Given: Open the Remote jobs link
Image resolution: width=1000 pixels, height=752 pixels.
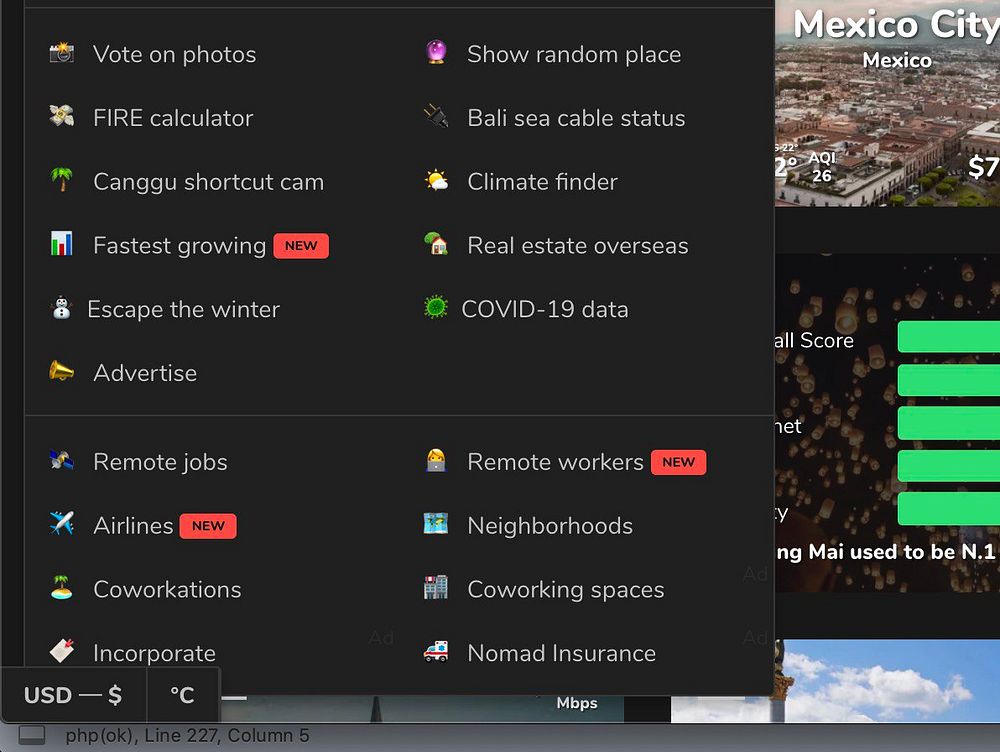Looking at the screenshot, I should point(160,462).
